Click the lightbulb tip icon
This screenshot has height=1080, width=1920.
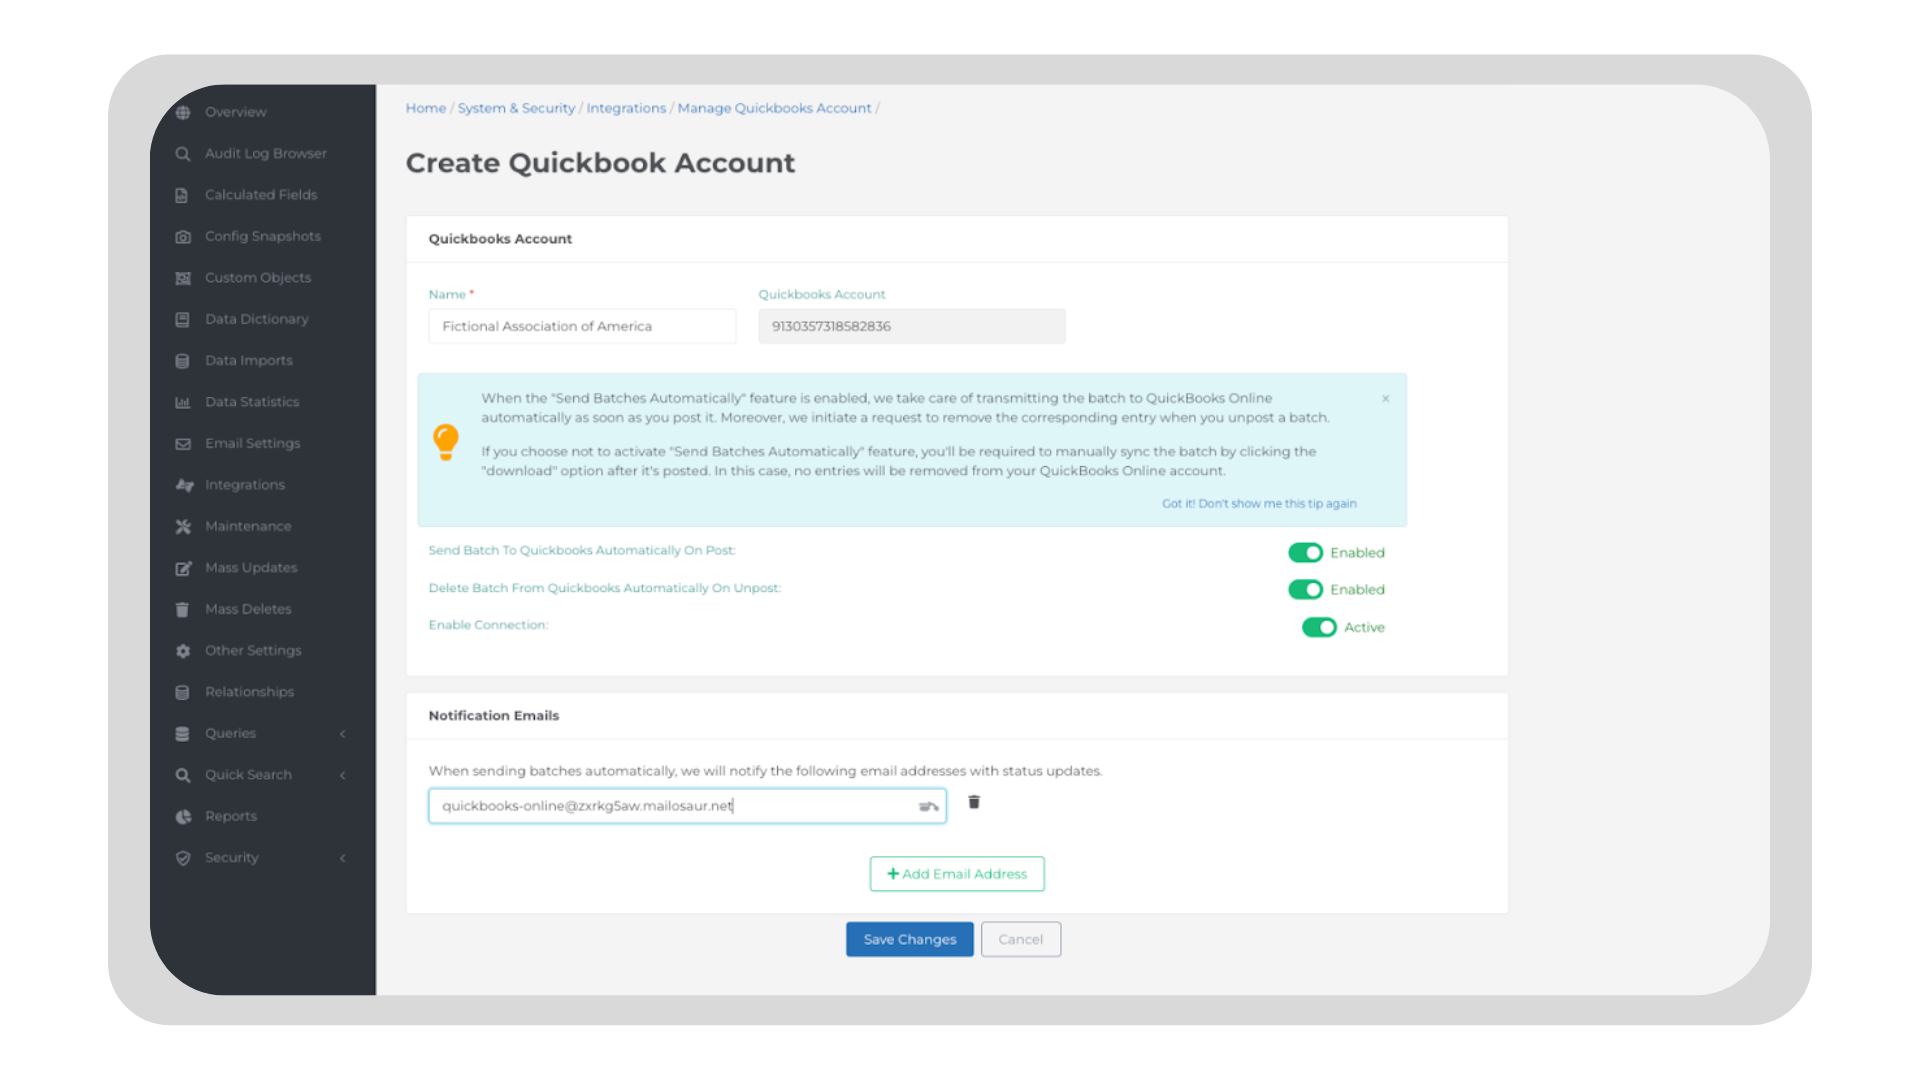[446, 442]
